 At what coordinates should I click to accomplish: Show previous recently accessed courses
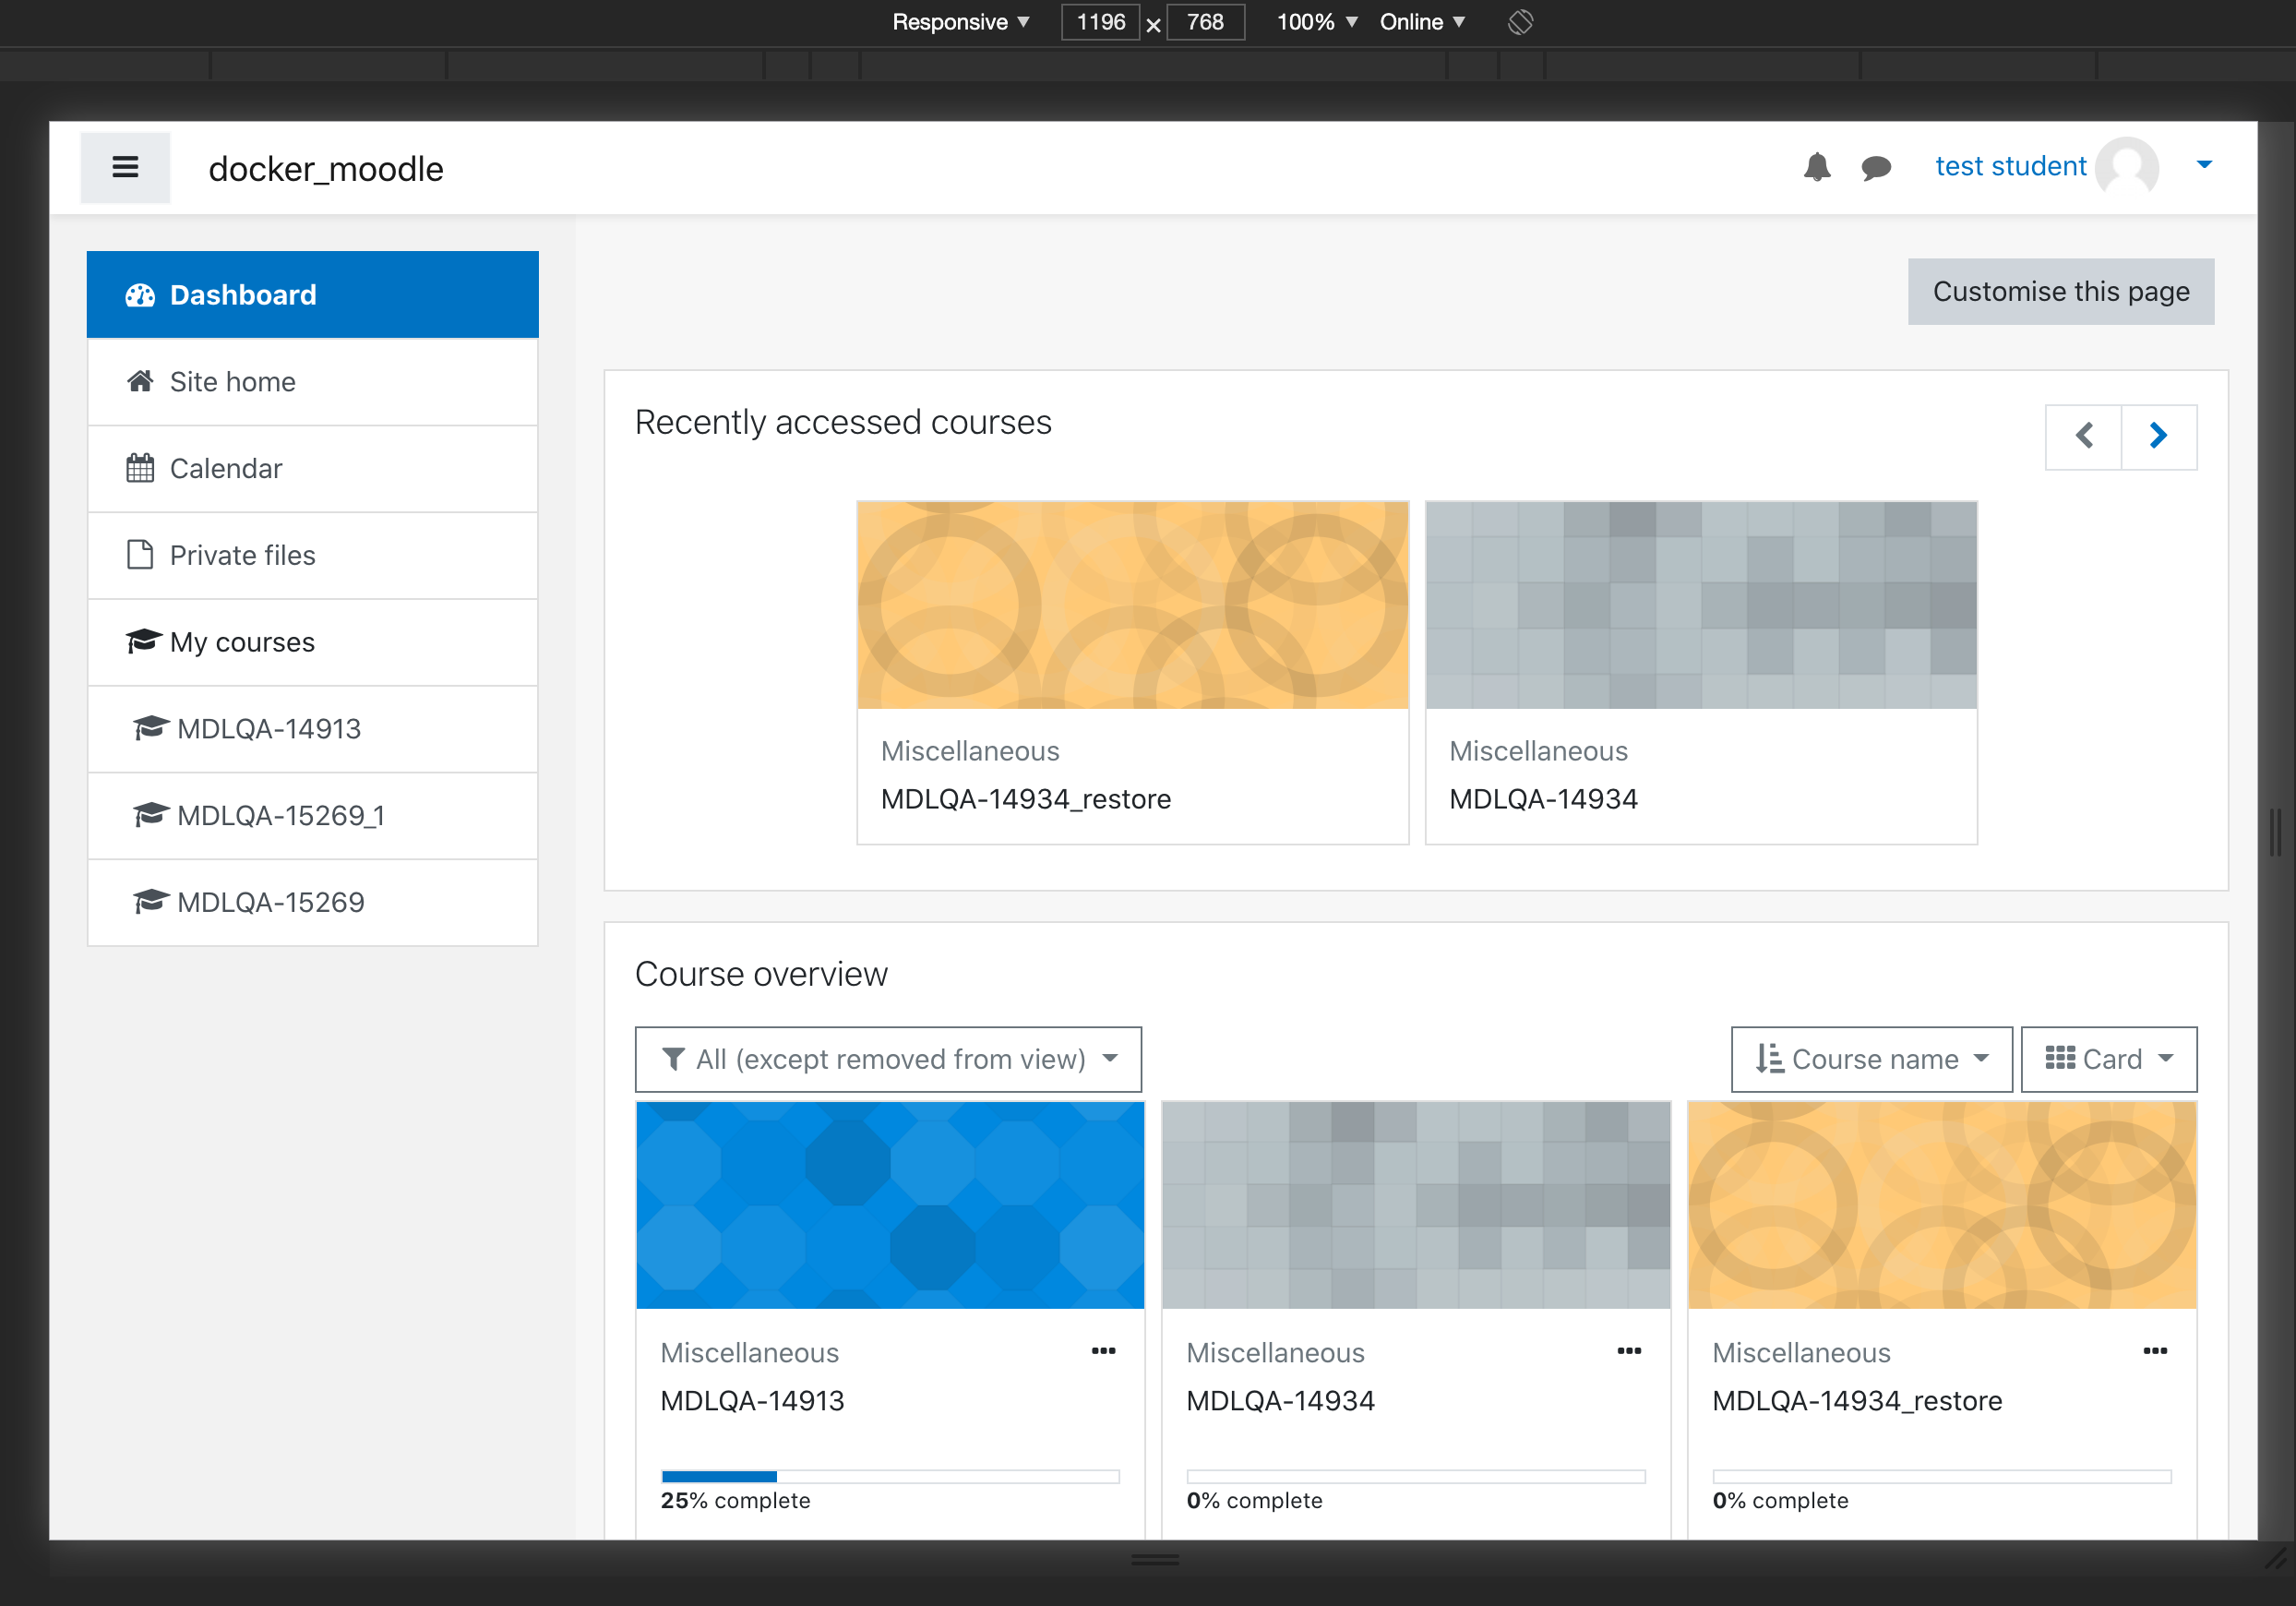(2084, 437)
